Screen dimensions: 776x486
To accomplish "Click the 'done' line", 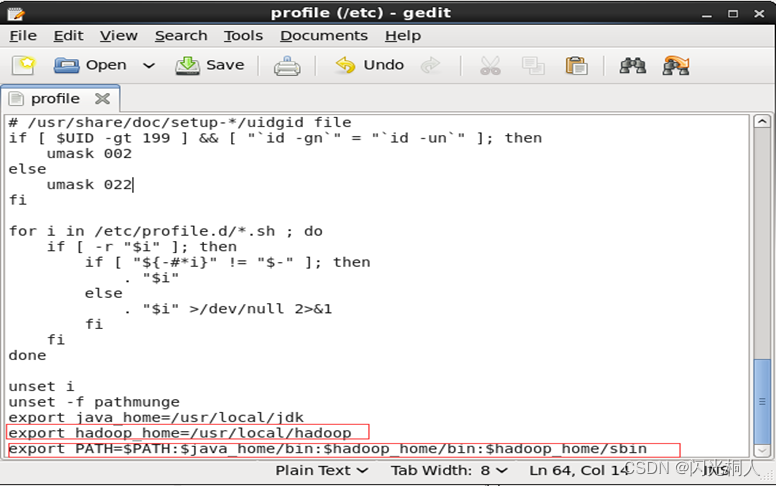I will [x=27, y=355].
